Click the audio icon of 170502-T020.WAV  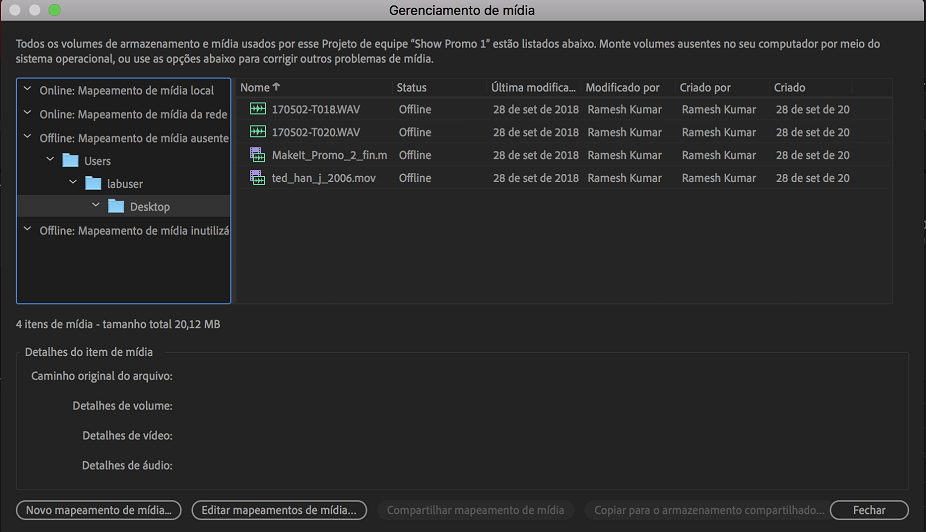coord(257,132)
